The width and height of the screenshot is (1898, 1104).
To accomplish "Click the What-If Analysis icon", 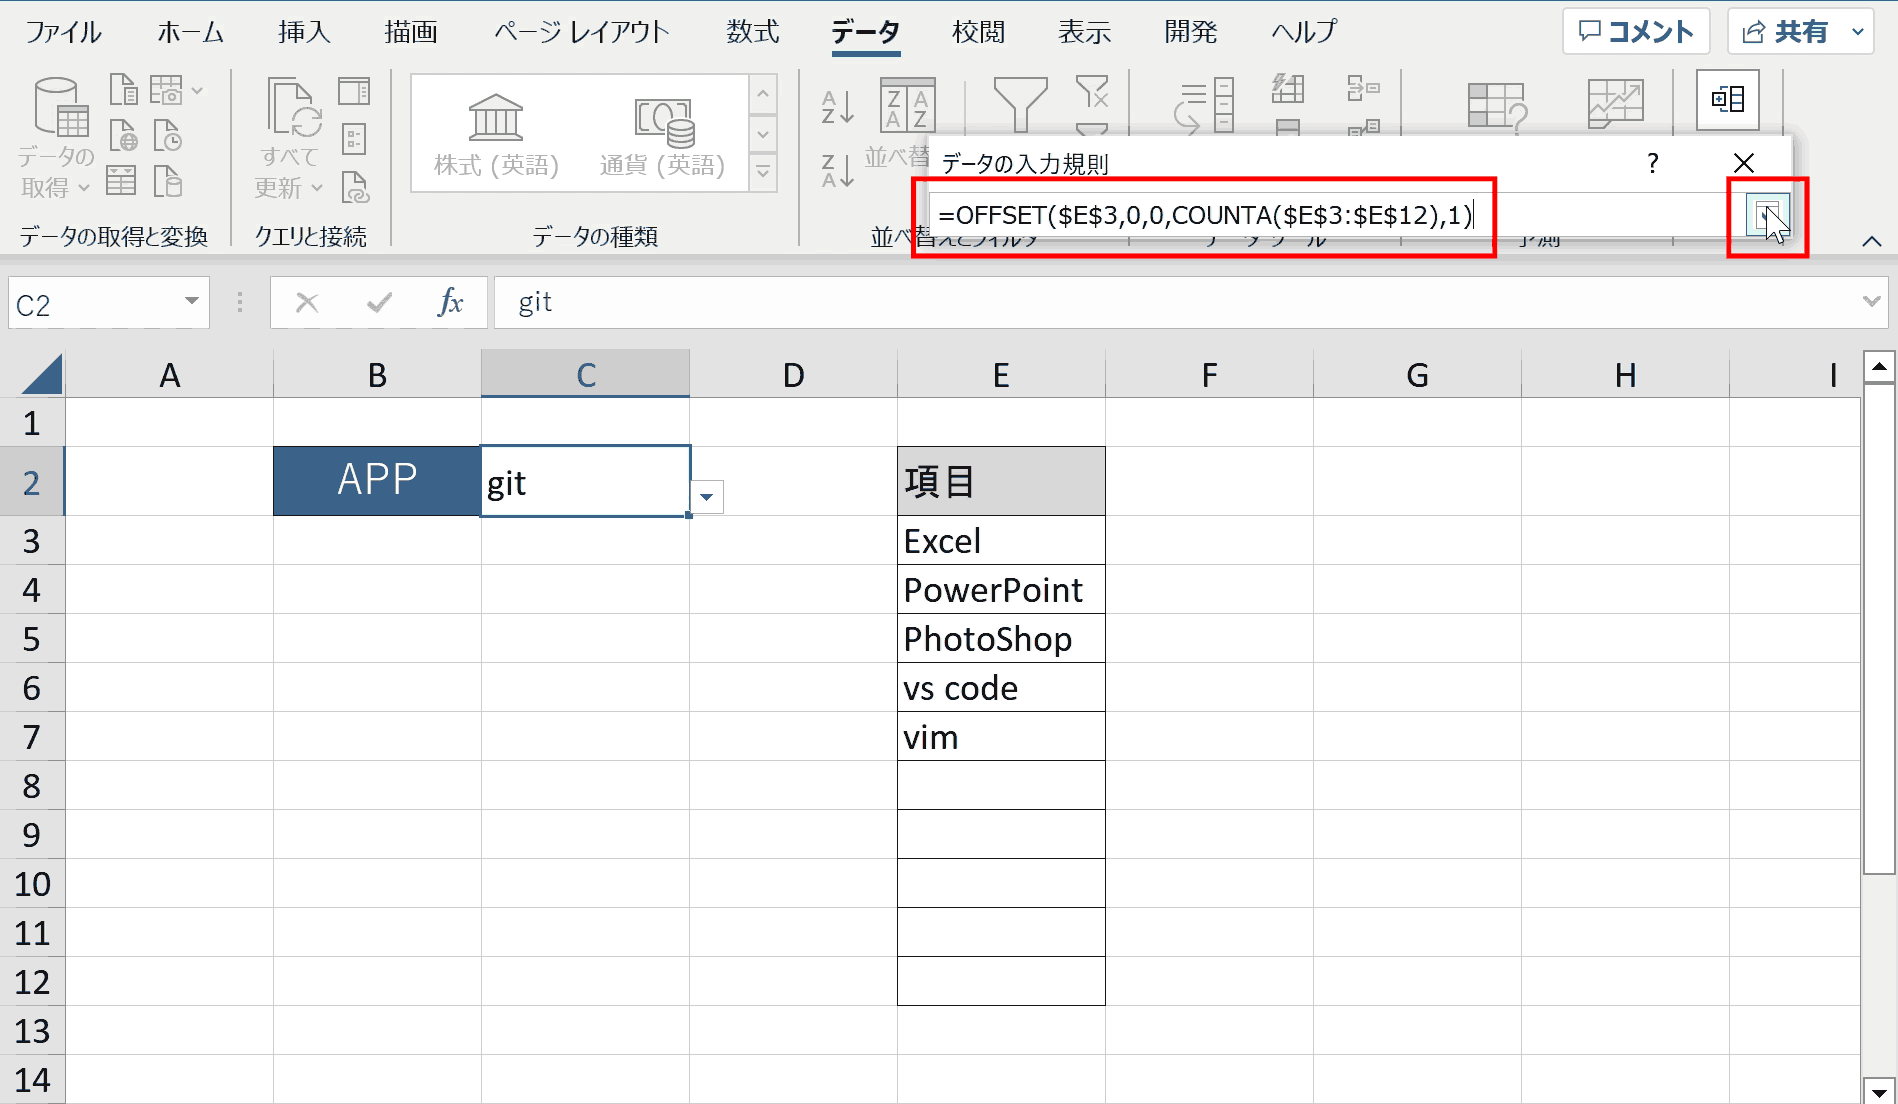I will tap(1497, 105).
